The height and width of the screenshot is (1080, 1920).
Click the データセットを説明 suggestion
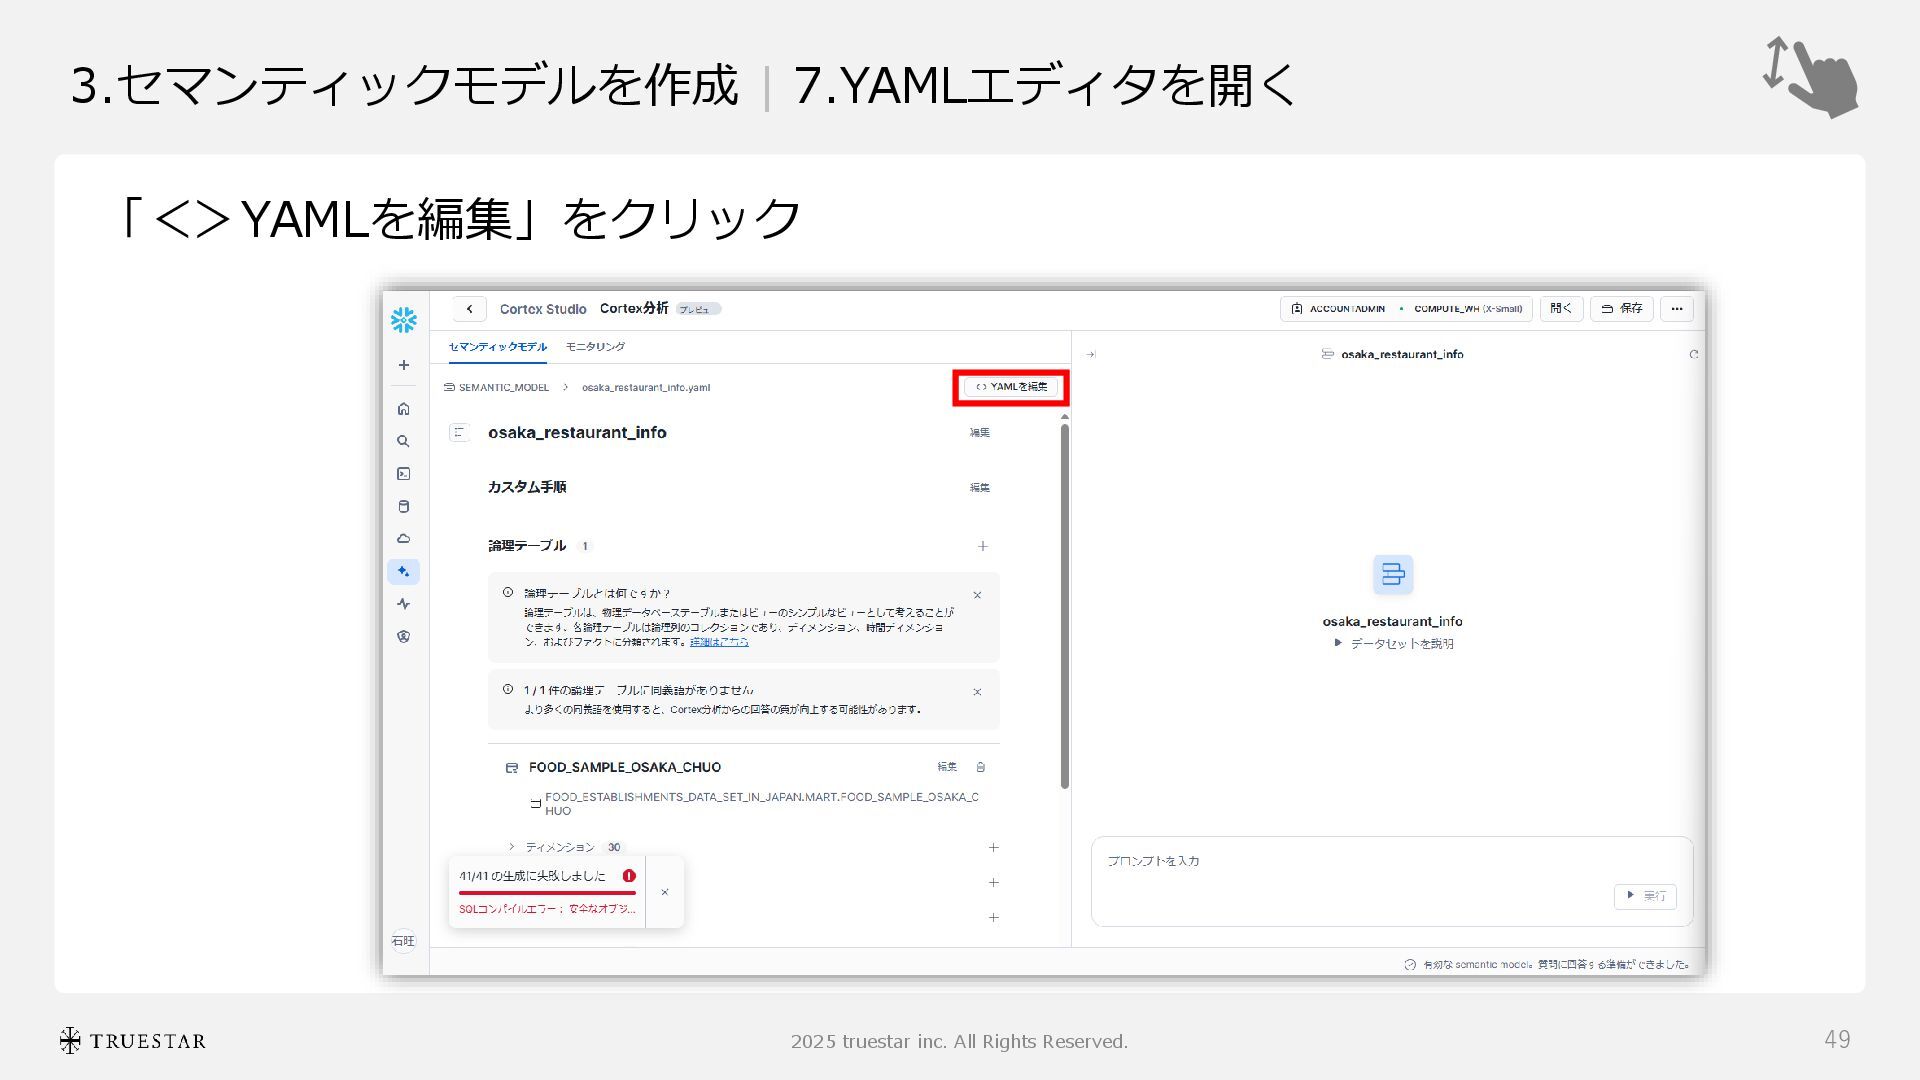pyautogui.click(x=1394, y=644)
